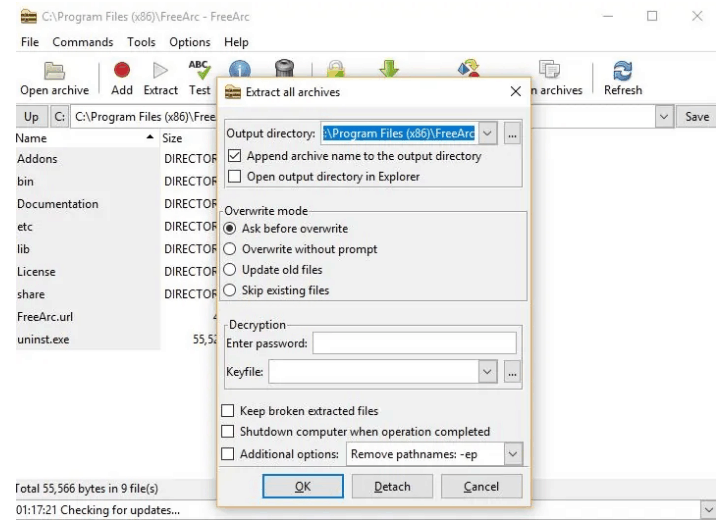Screen dimensions: 724x530
Task: Open the Keyfile dropdown list
Action: [x=487, y=373]
